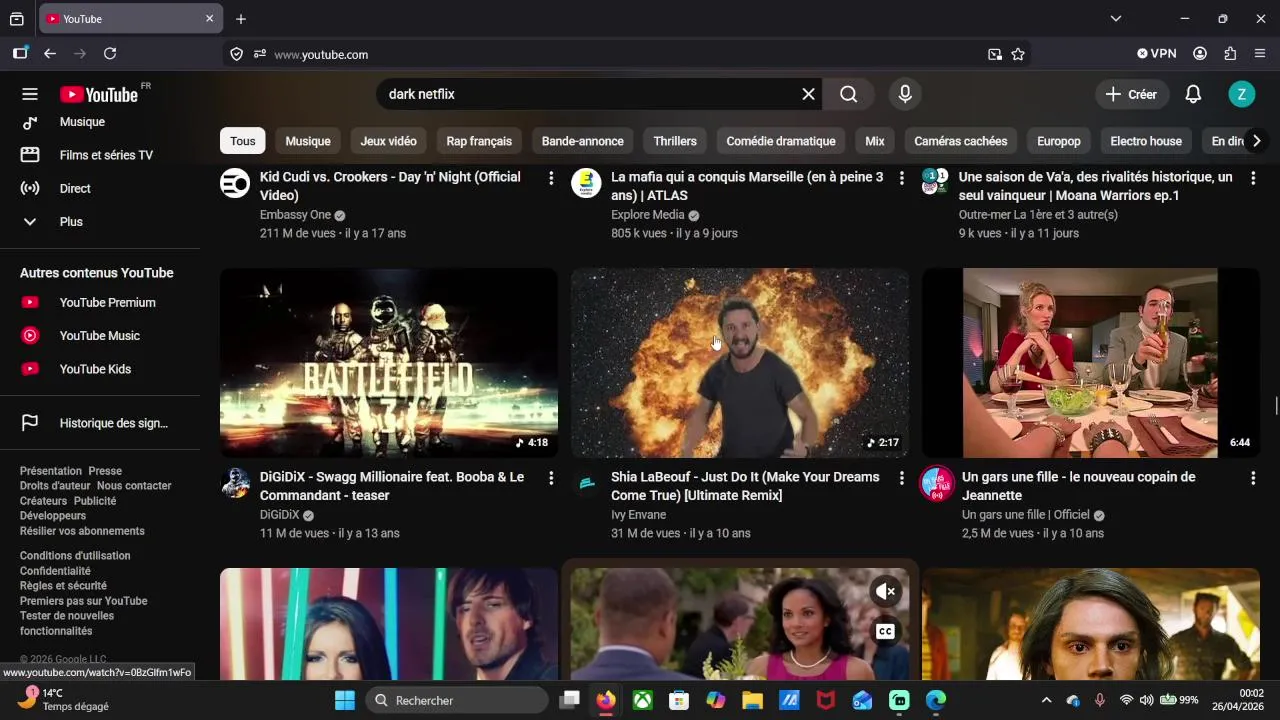Image resolution: width=1280 pixels, height=720 pixels.
Task: Open the Conditions d'utilisation link
Action: (75, 556)
